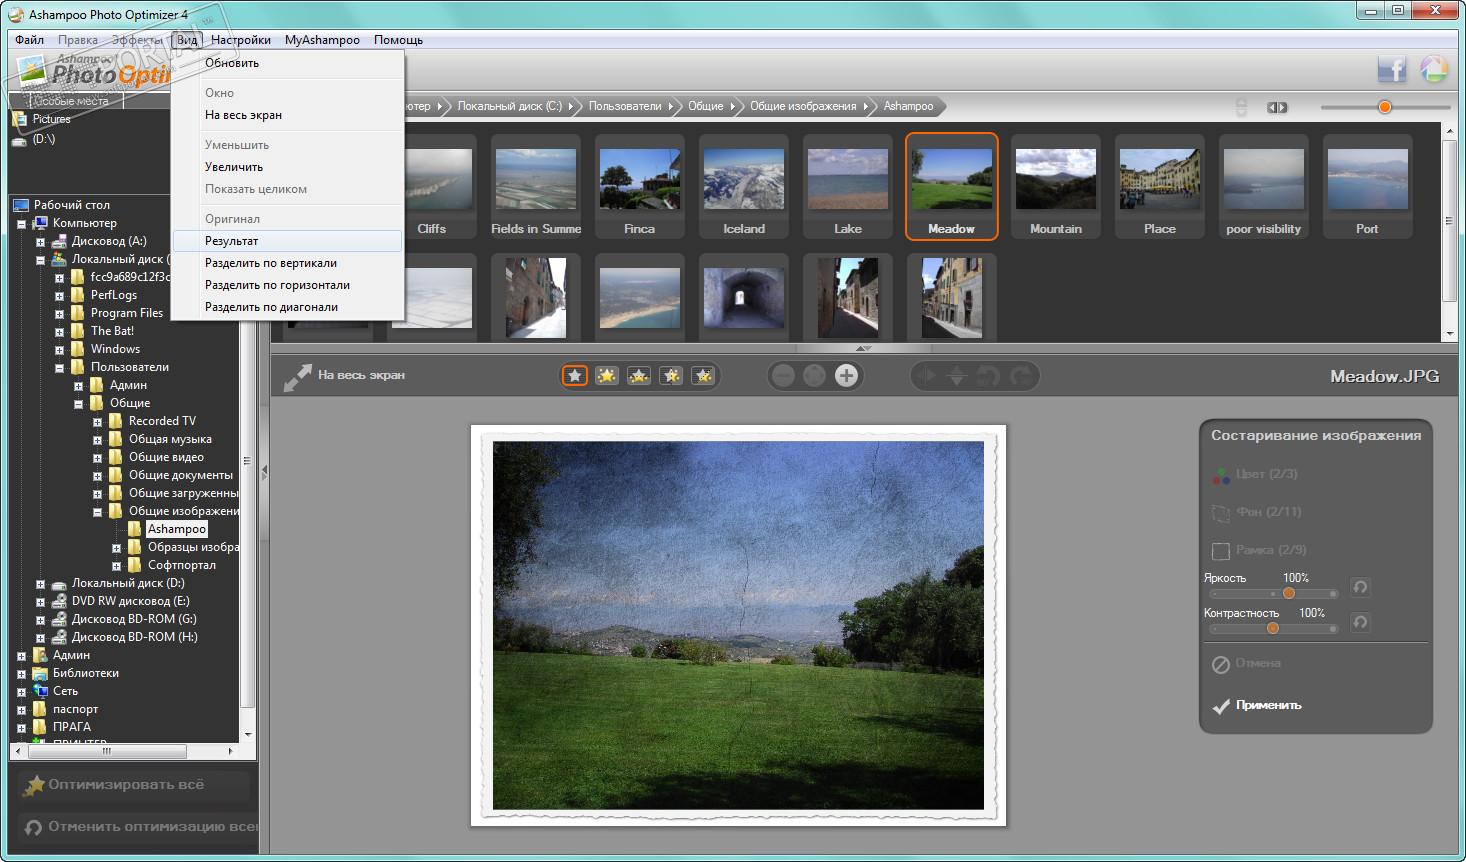The width and height of the screenshot is (1466, 862).
Task: Click the zoom out minus button
Action: pyautogui.click(x=784, y=376)
